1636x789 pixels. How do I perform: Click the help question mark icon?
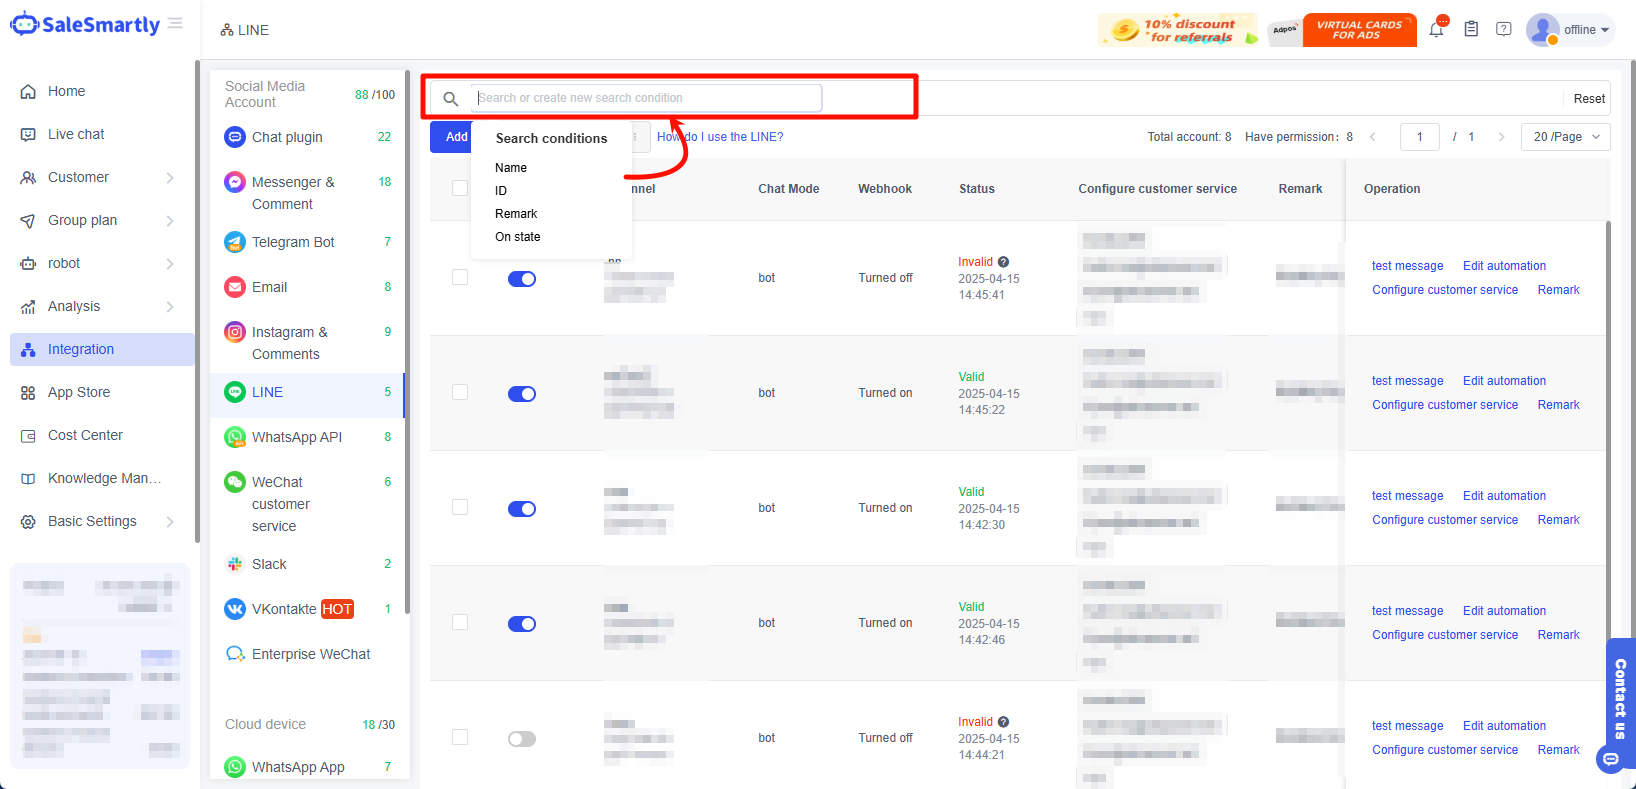pos(1503,30)
